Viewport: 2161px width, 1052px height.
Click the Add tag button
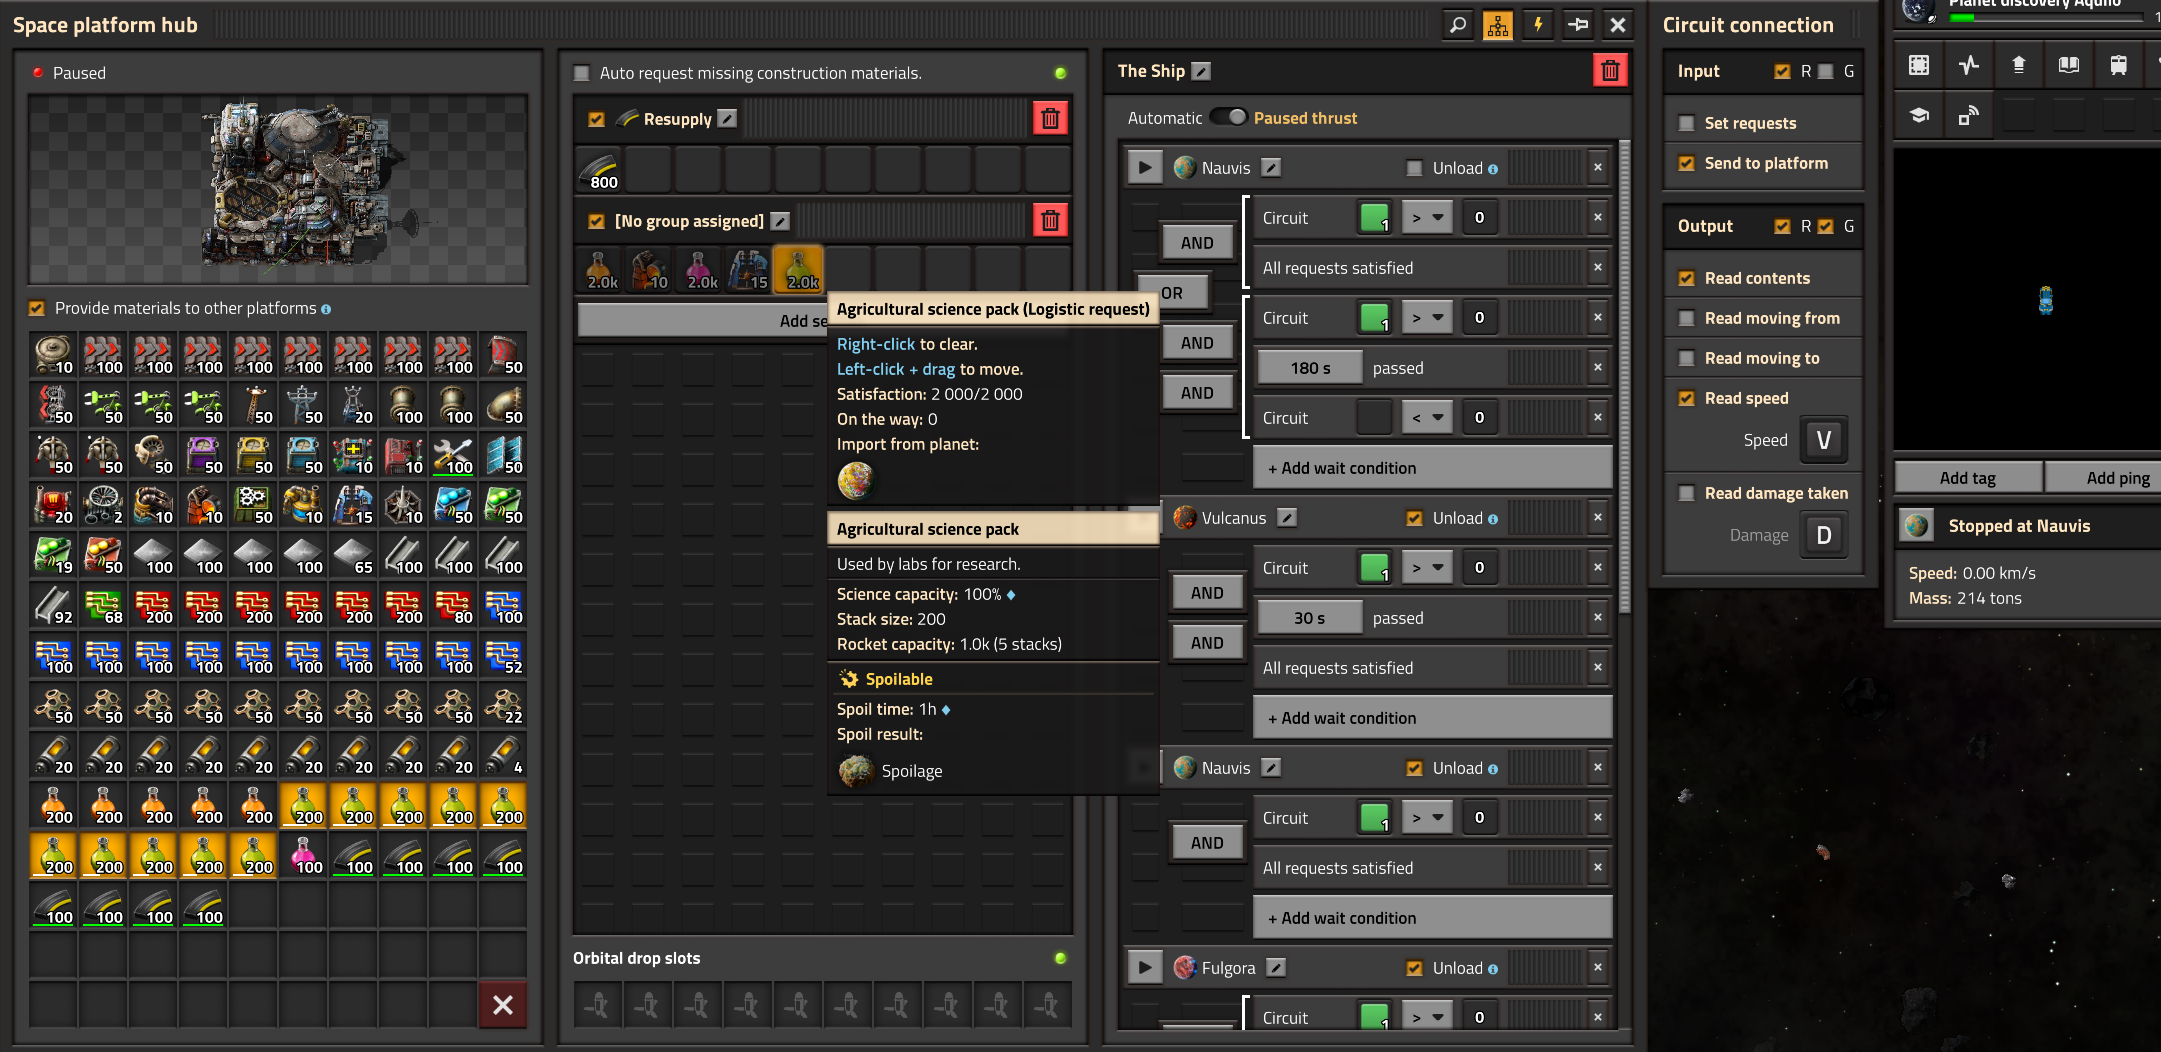click(1968, 478)
